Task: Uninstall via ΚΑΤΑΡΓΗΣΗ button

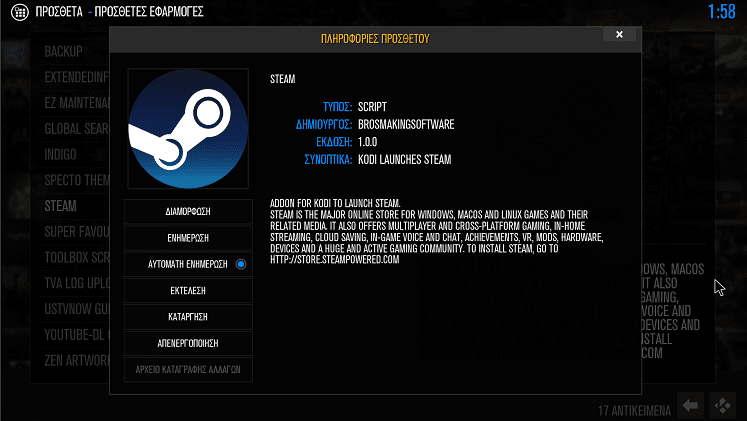Action: click(x=188, y=317)
